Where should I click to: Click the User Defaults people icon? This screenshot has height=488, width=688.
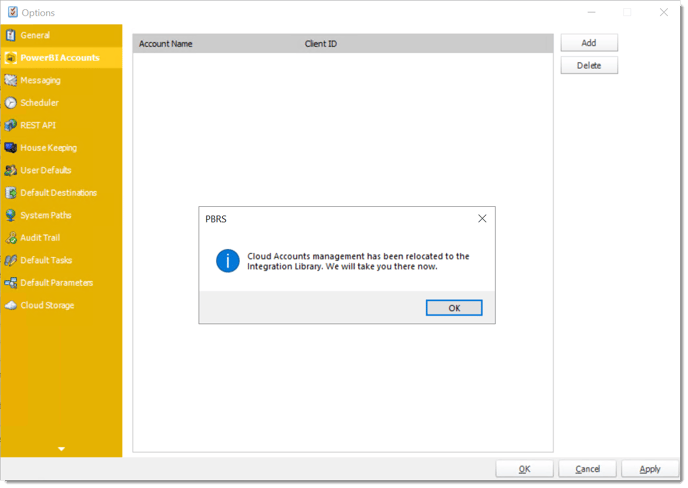point(11,170)
